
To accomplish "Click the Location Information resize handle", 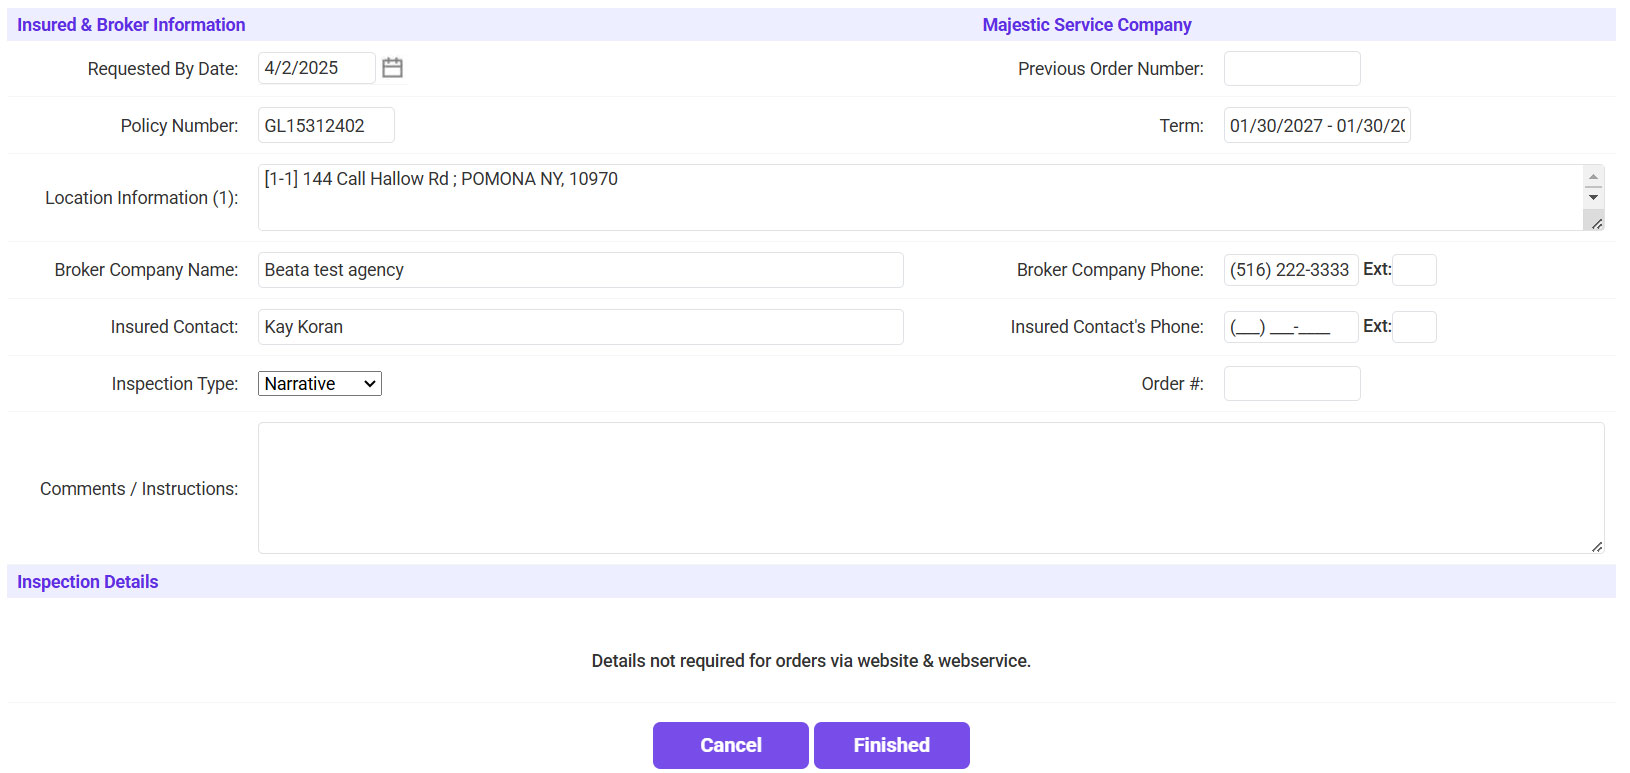I will (1596, 223).
